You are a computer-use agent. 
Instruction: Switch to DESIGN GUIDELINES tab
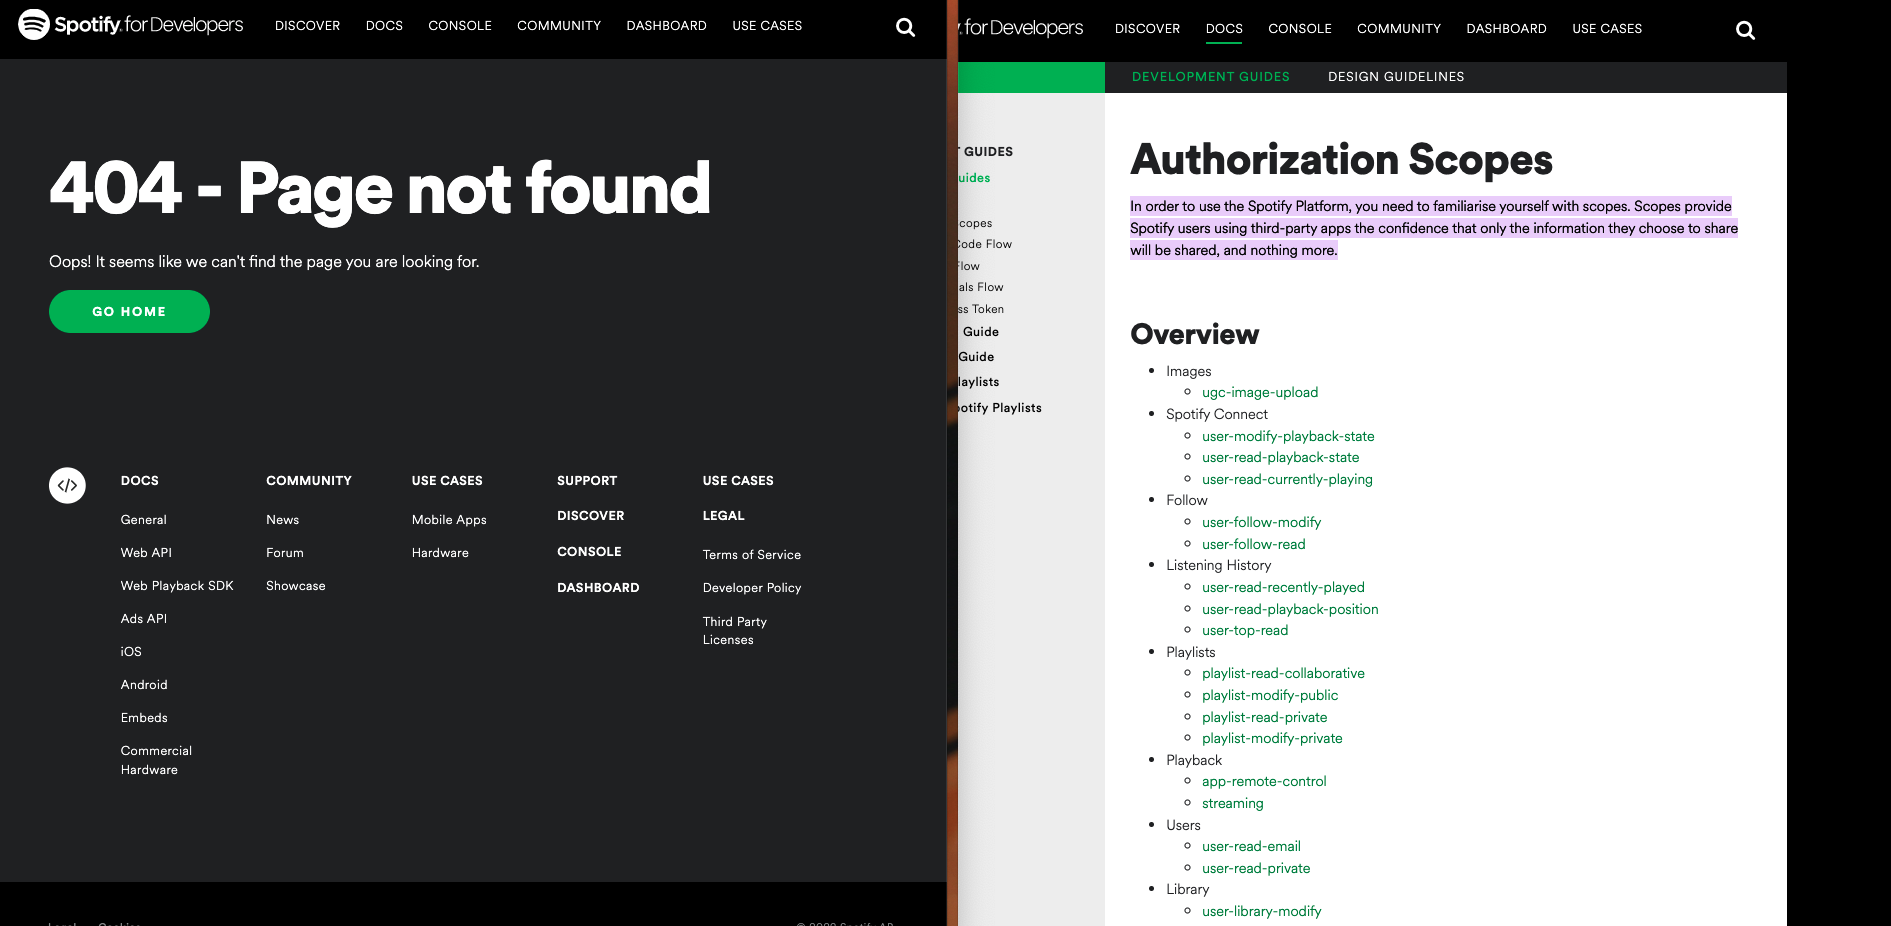1396,77
